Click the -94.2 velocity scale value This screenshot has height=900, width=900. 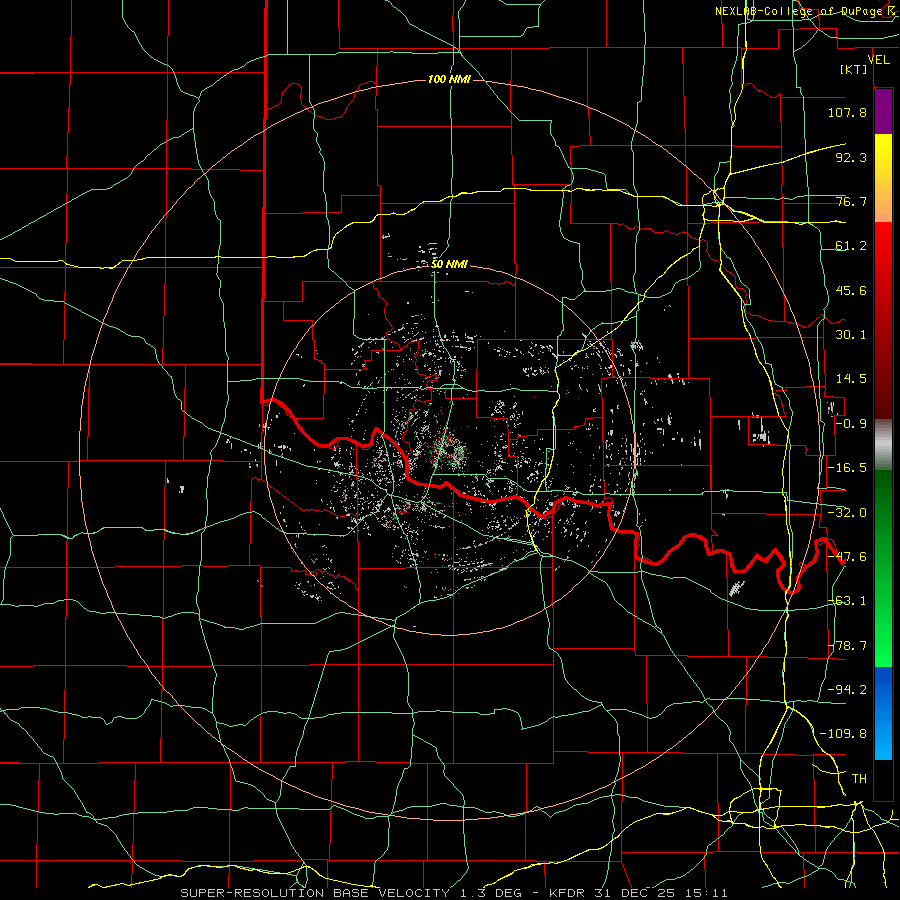click(x=847, y=689)
